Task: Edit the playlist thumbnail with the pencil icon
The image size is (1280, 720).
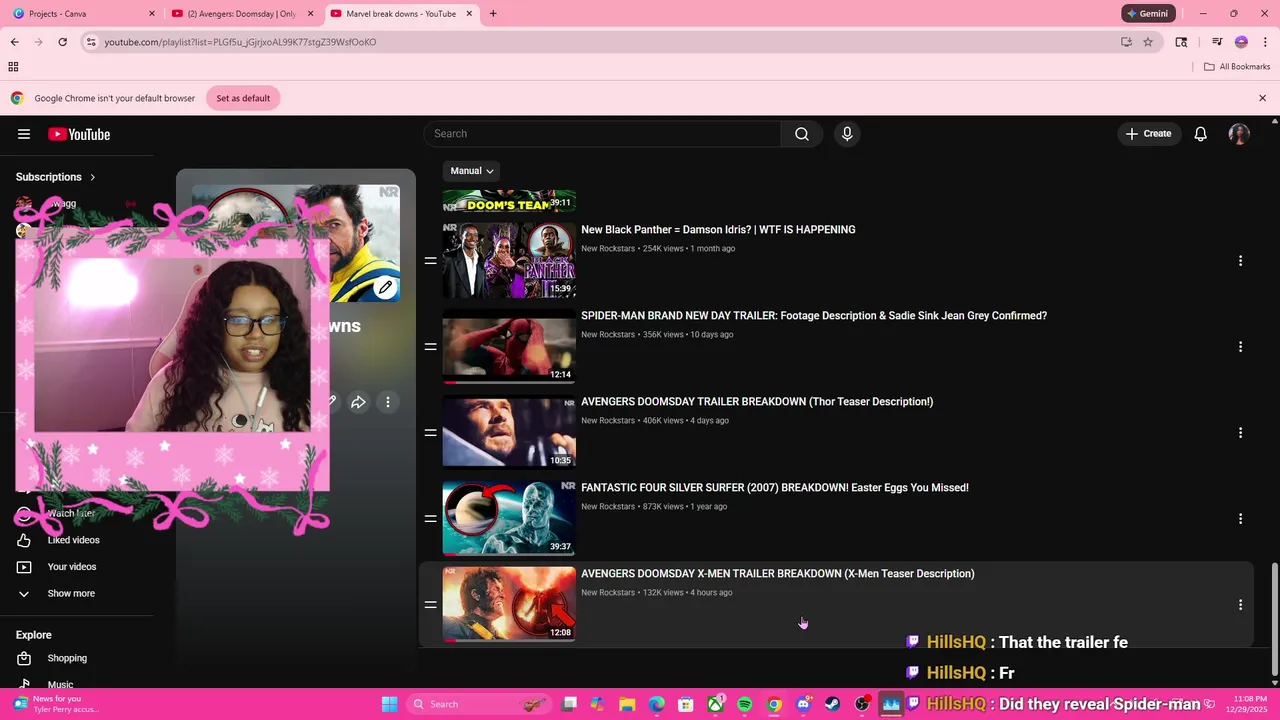Action: pos(385,288)
